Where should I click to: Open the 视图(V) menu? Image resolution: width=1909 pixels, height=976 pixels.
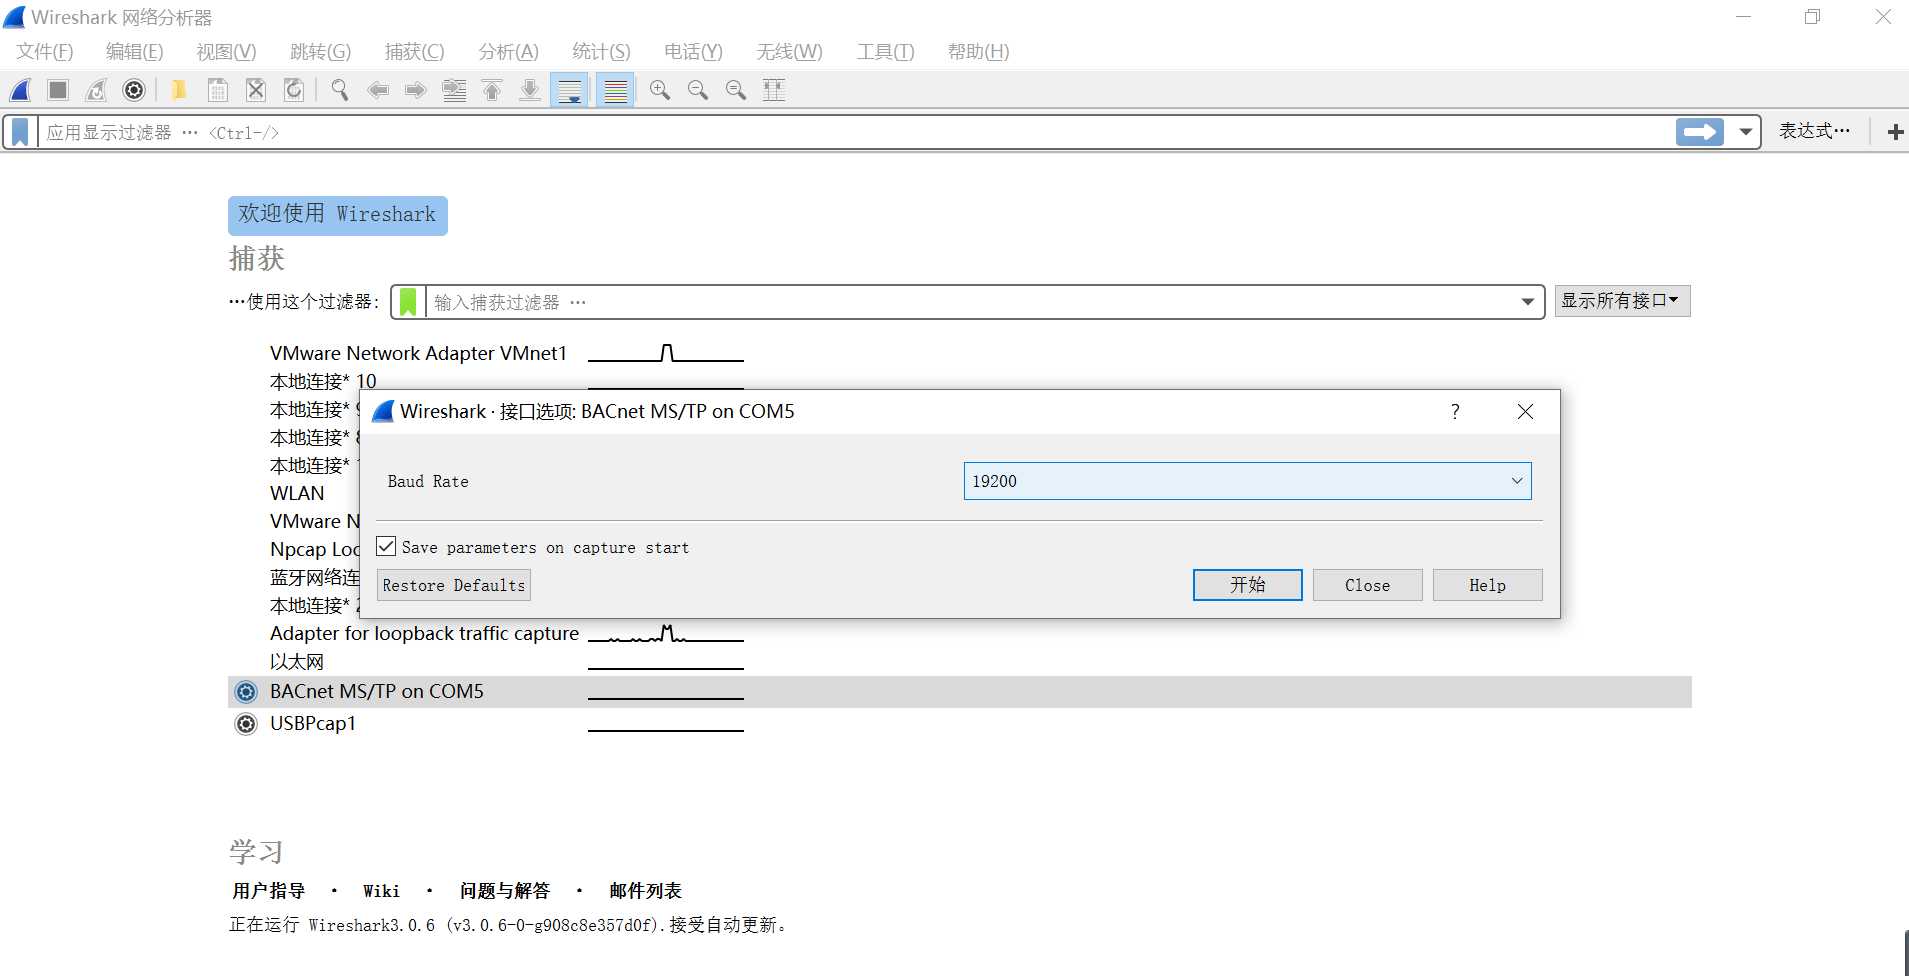tap(226, 52)
